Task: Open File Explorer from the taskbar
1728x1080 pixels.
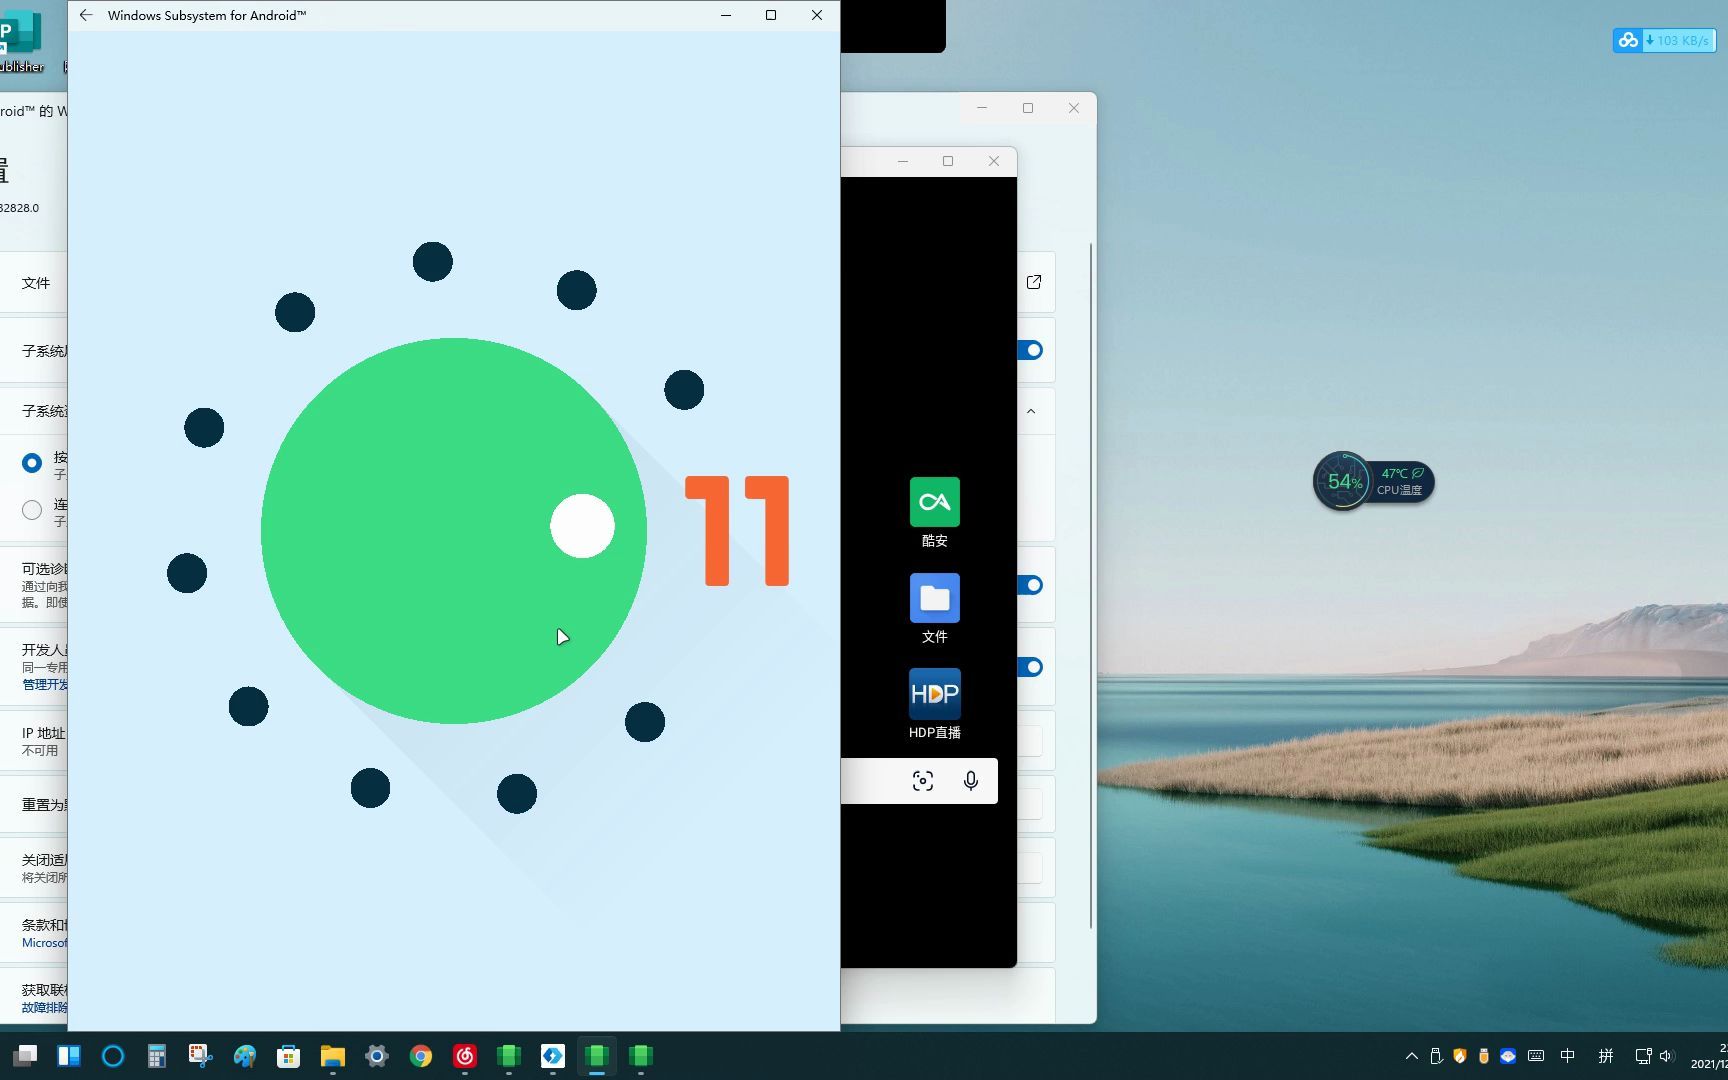Action: [x=333, y=1056]
